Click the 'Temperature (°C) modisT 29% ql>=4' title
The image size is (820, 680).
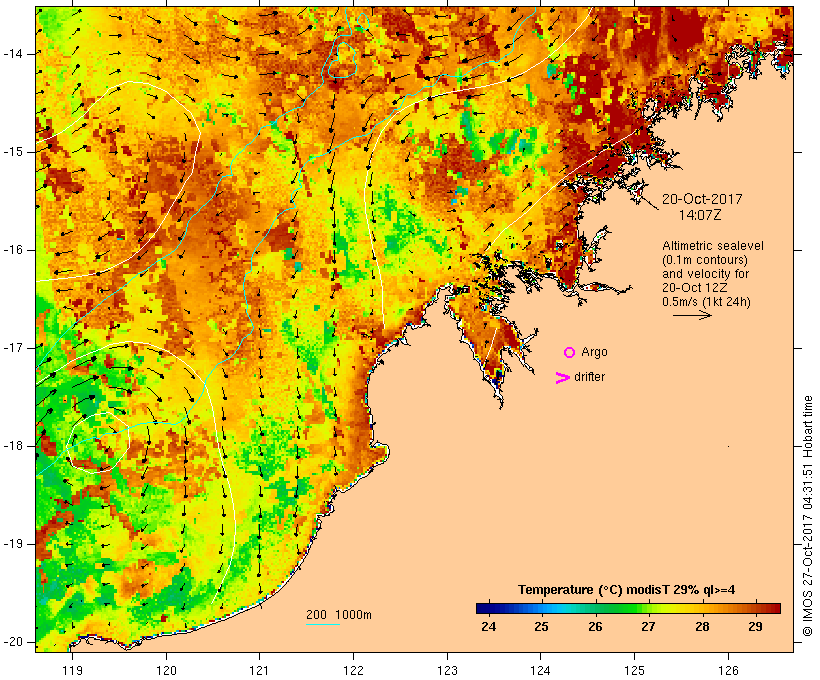pos(626,590)
